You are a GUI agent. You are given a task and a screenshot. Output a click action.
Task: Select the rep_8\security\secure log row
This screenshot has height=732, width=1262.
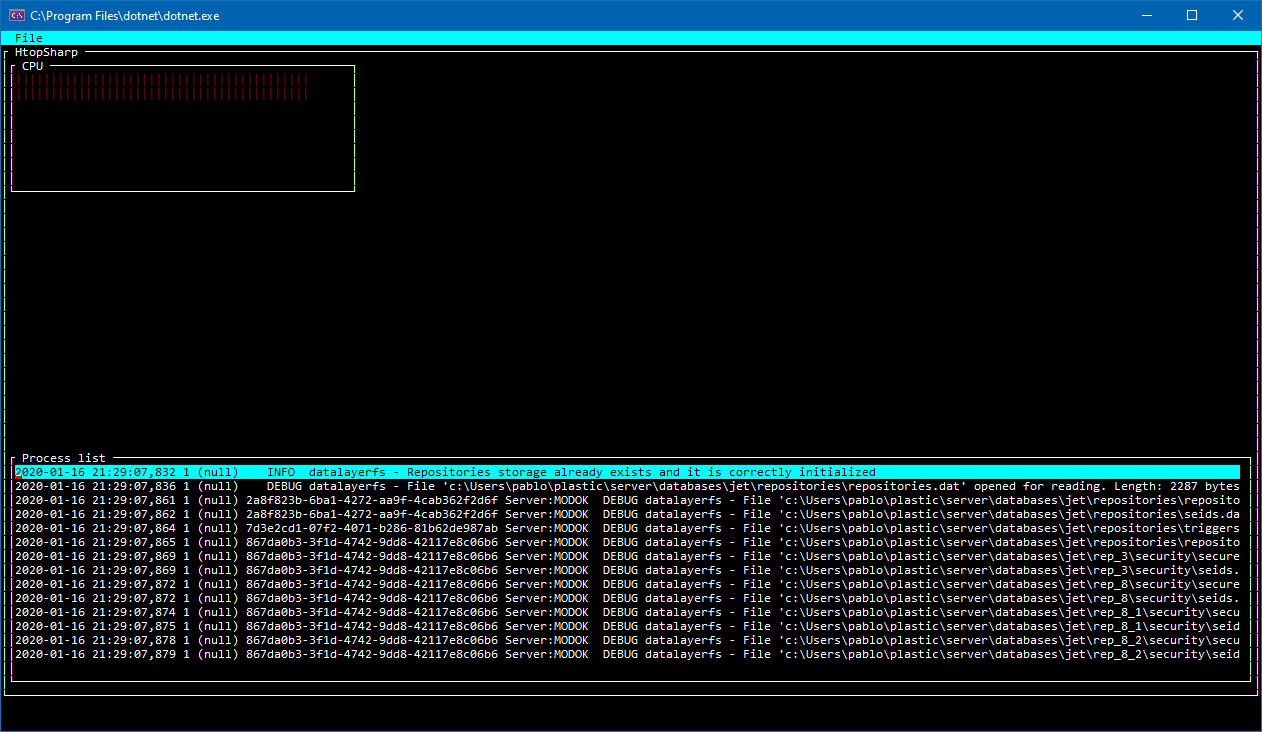627,584
